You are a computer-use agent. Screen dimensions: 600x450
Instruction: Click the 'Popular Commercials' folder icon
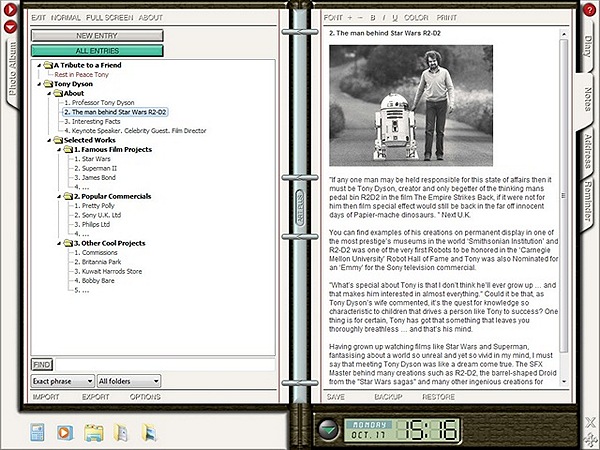[68, 196]
